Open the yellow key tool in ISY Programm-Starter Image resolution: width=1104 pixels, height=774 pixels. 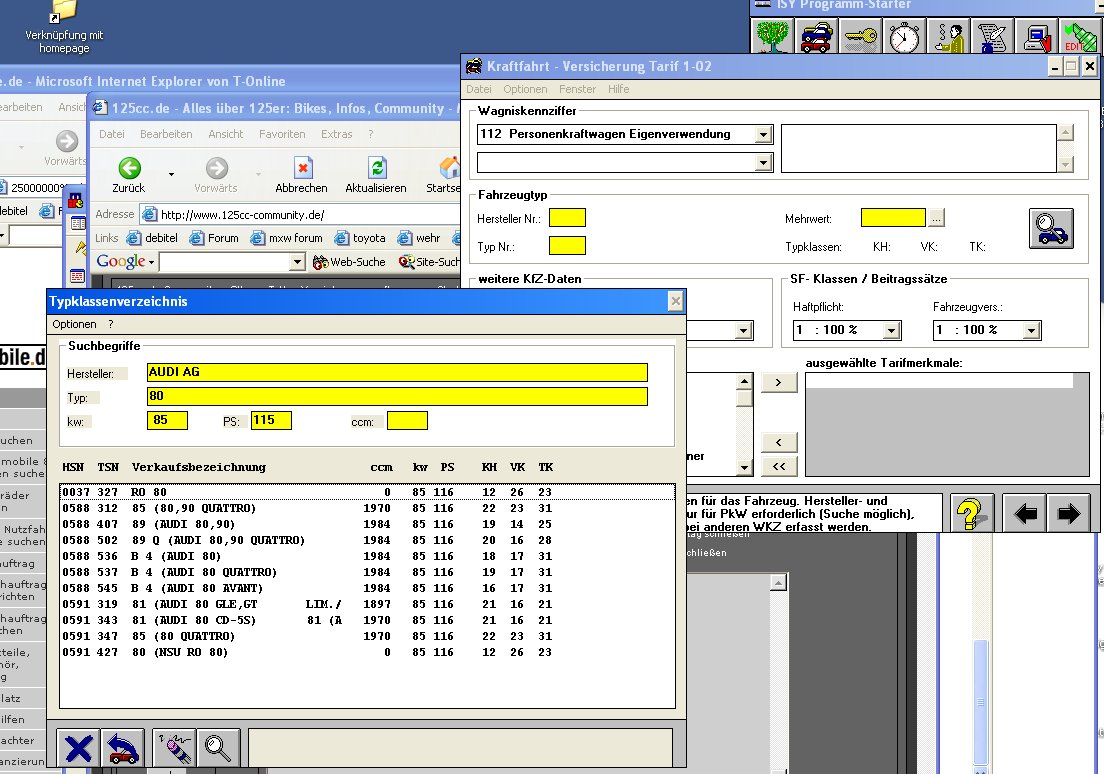tap(860, 36)
